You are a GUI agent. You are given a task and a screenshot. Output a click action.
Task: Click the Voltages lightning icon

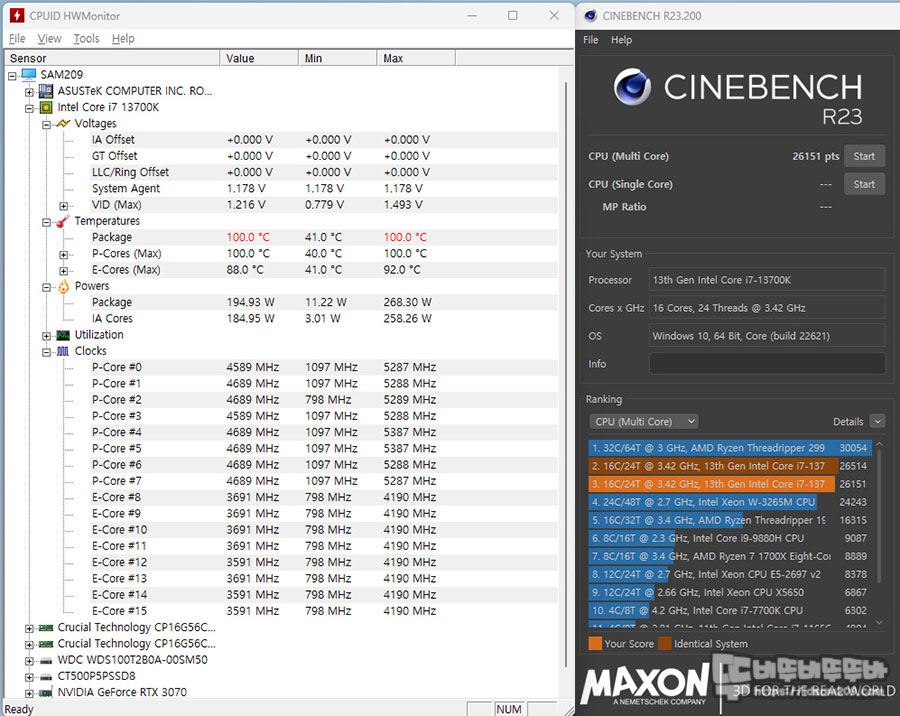click(63, 123)
